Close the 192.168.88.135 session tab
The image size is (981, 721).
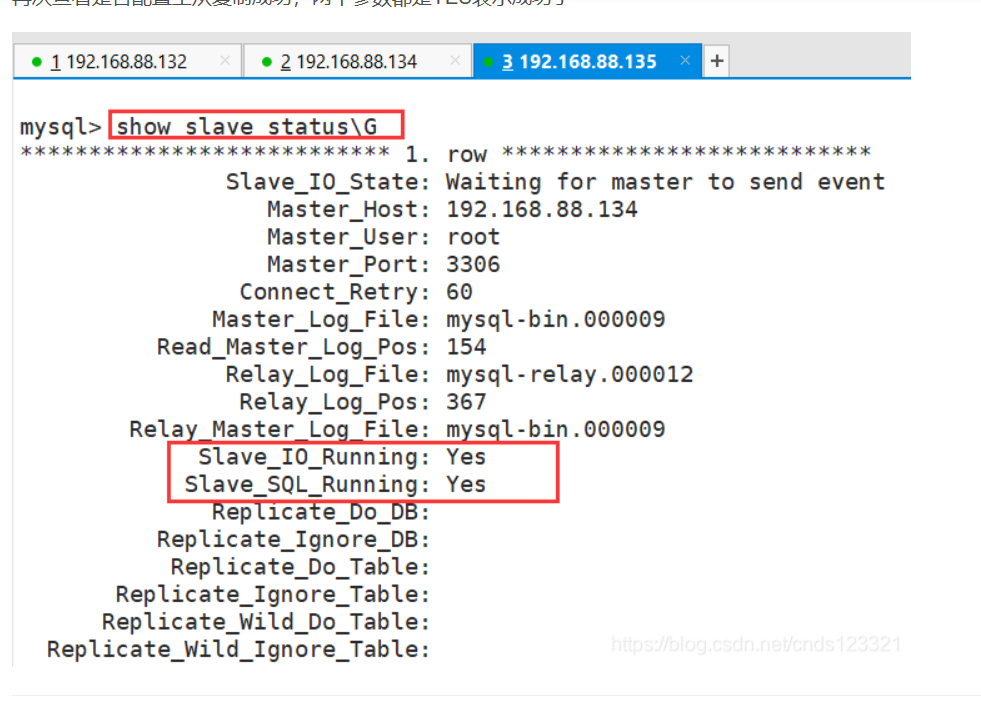click(685, 61)
